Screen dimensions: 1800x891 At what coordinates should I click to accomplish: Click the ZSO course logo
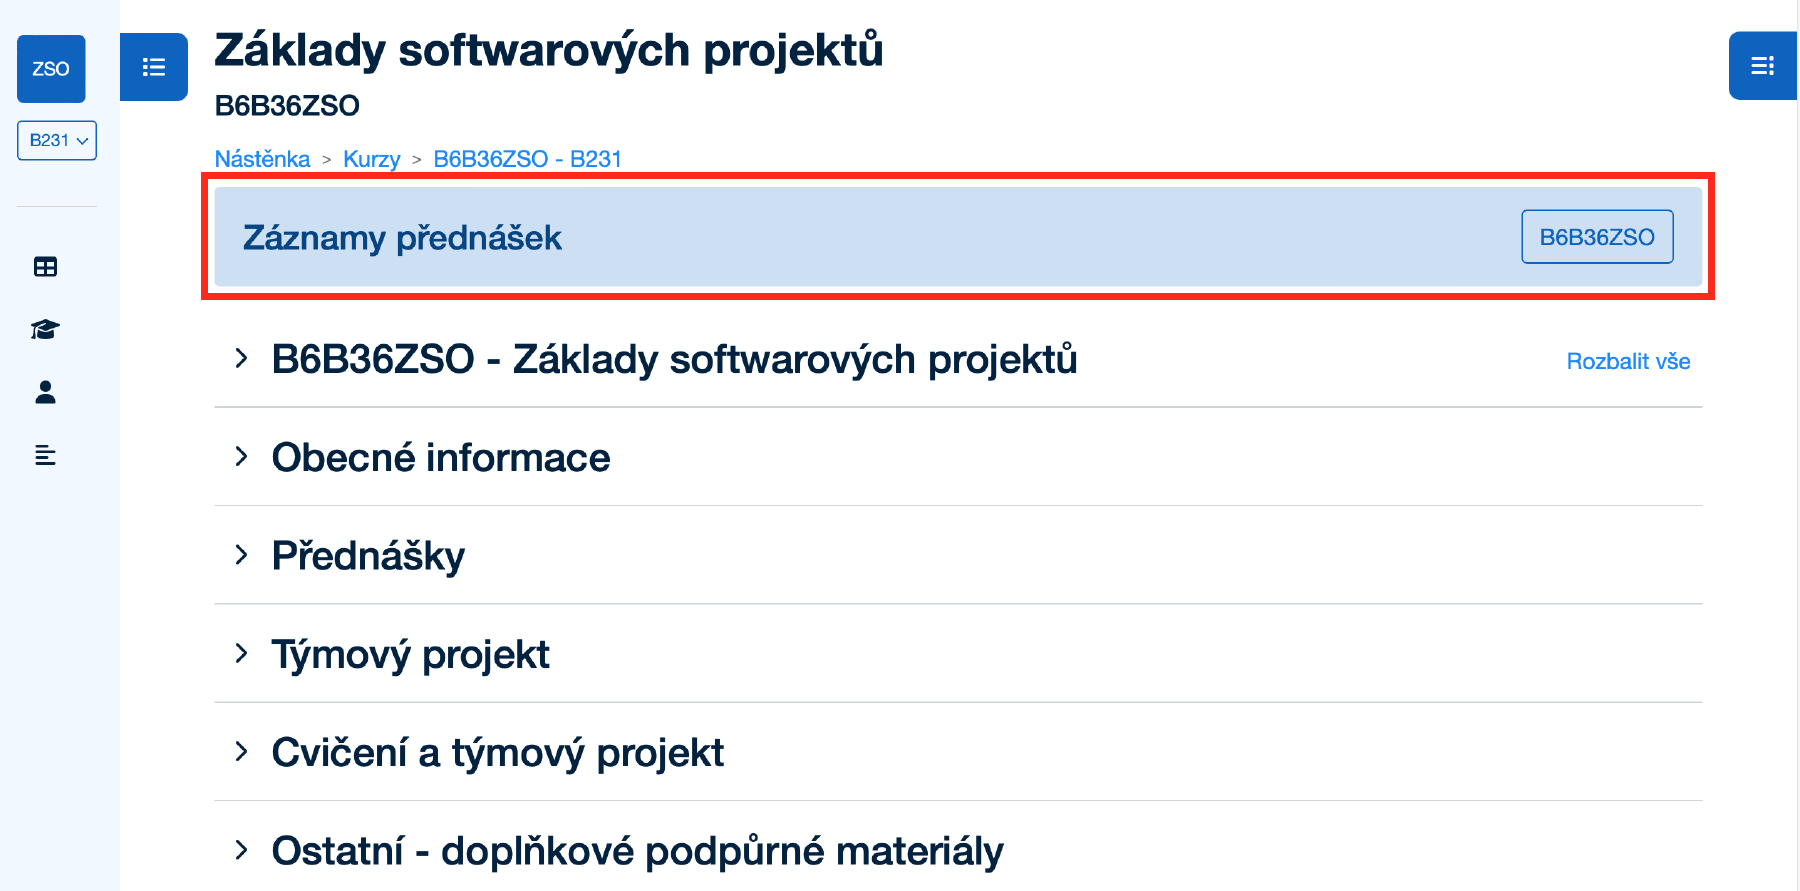point(50,69)
